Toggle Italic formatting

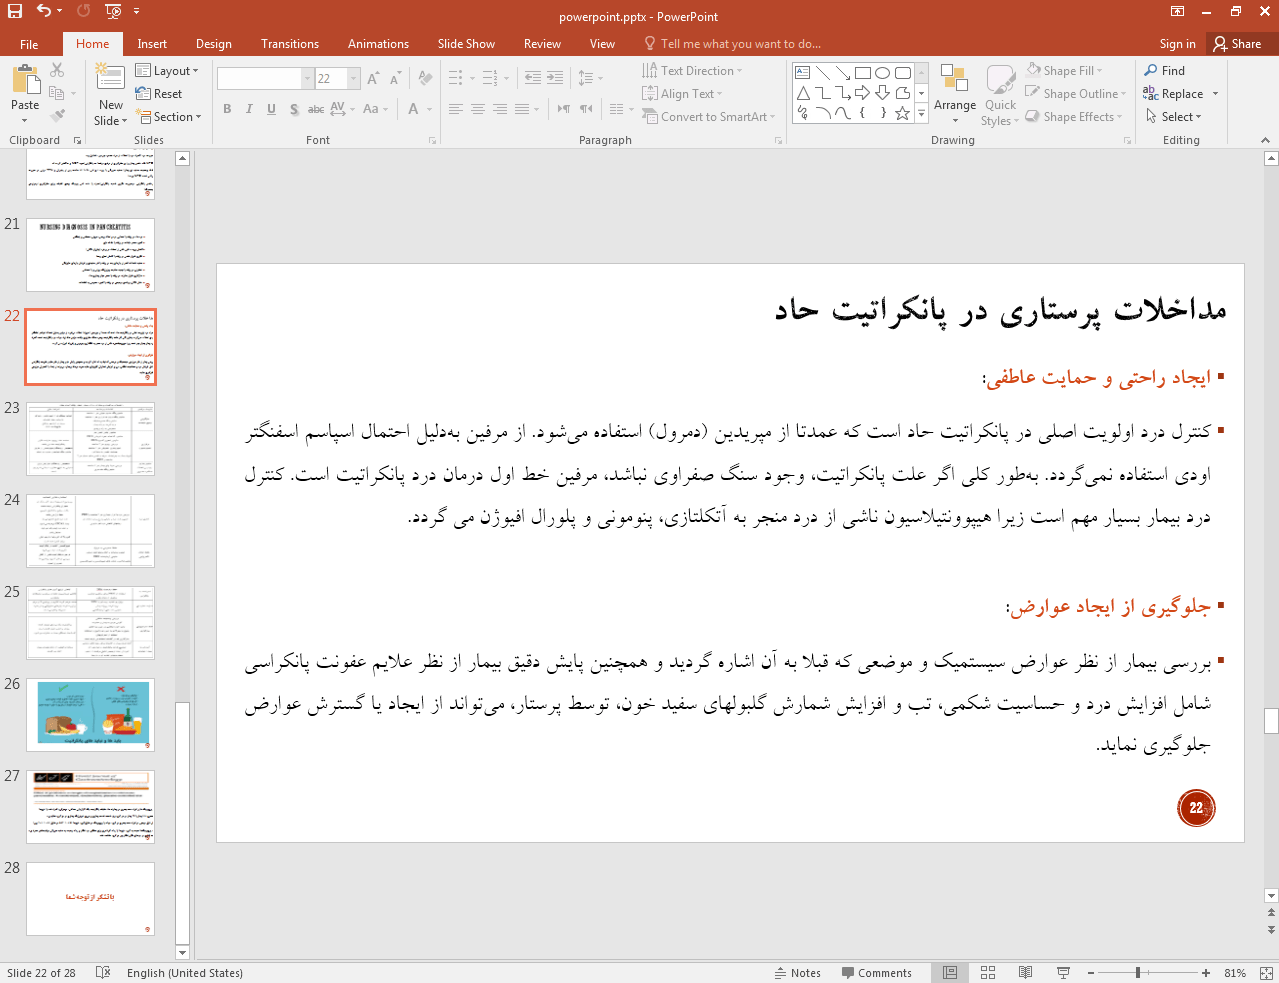249,109
